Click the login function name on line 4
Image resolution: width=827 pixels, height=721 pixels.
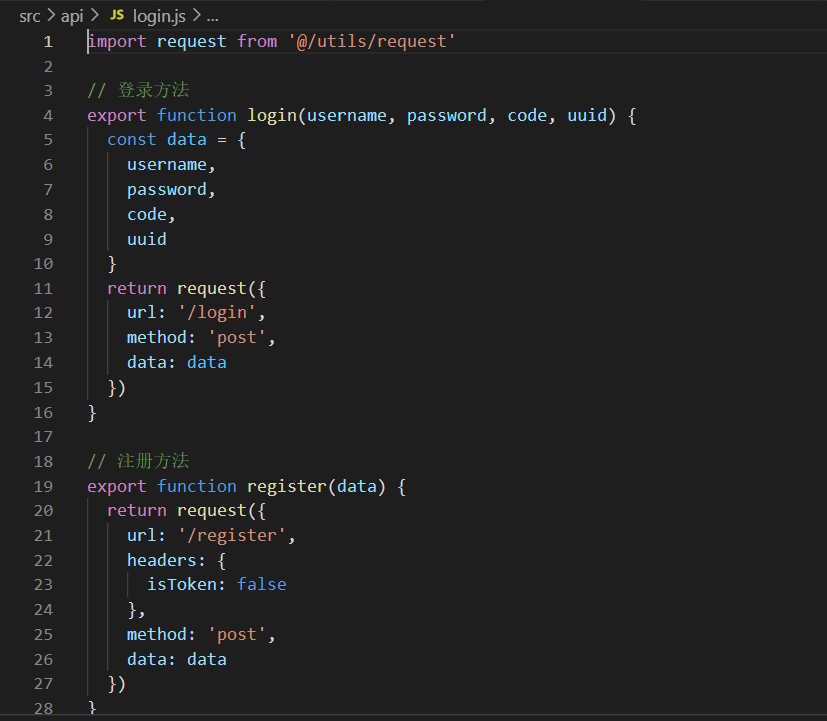(271, 115)
